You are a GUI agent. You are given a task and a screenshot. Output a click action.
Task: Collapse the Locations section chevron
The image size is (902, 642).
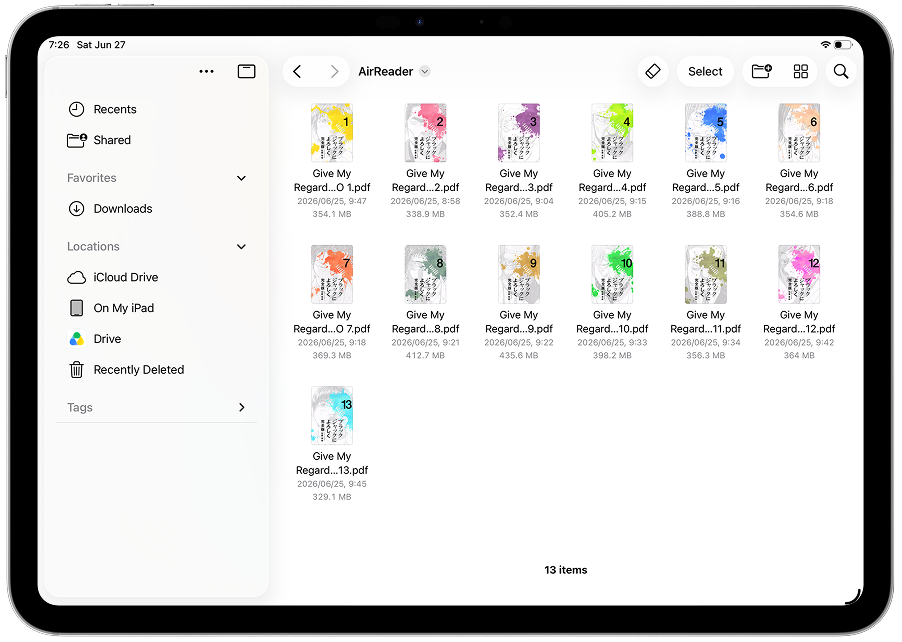click(242, 247)
